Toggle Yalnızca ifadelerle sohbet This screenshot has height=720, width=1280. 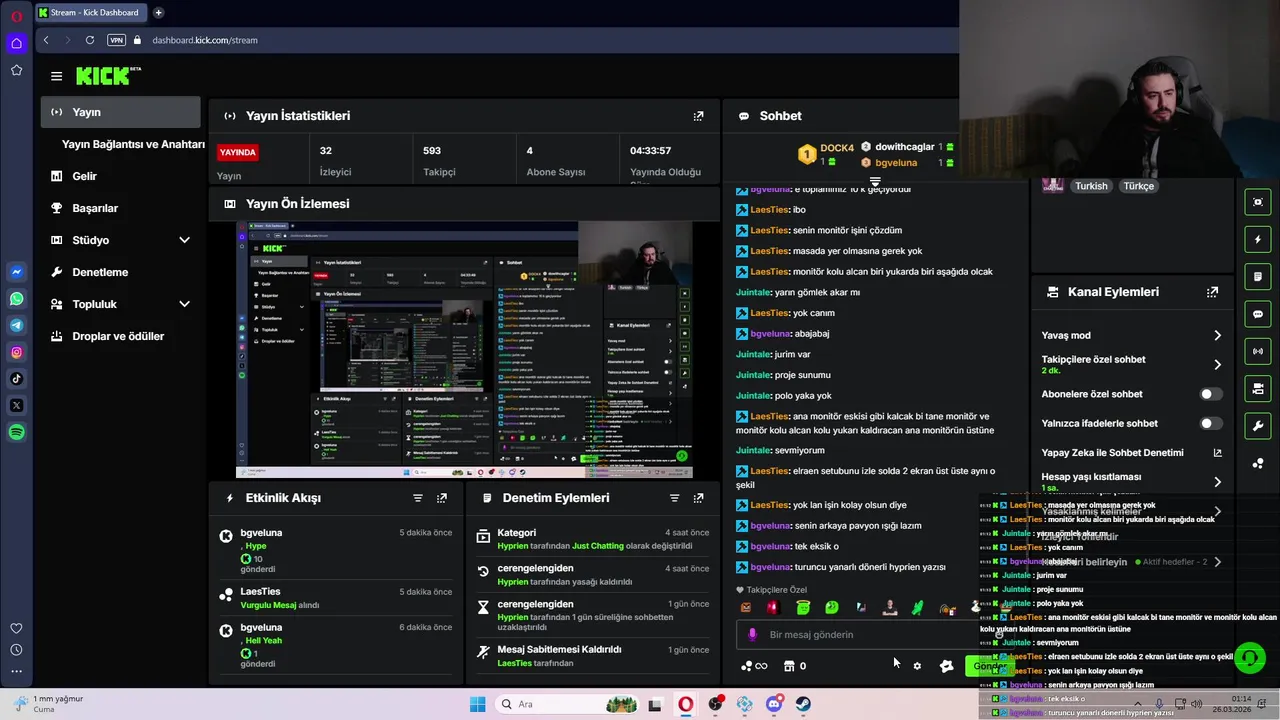[1211, 424]
